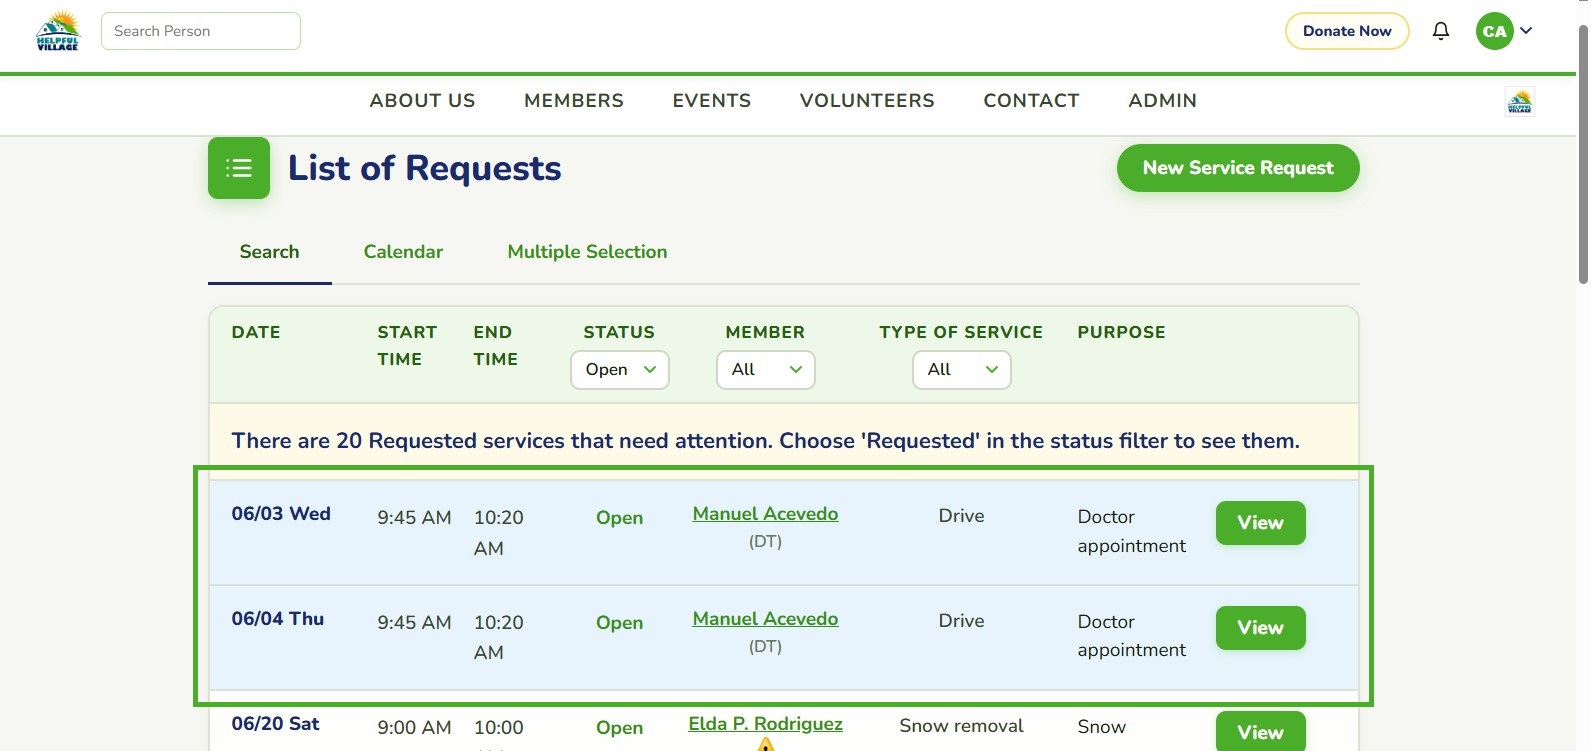Open the VOLUNTEERS menu item

coord(867,101)
